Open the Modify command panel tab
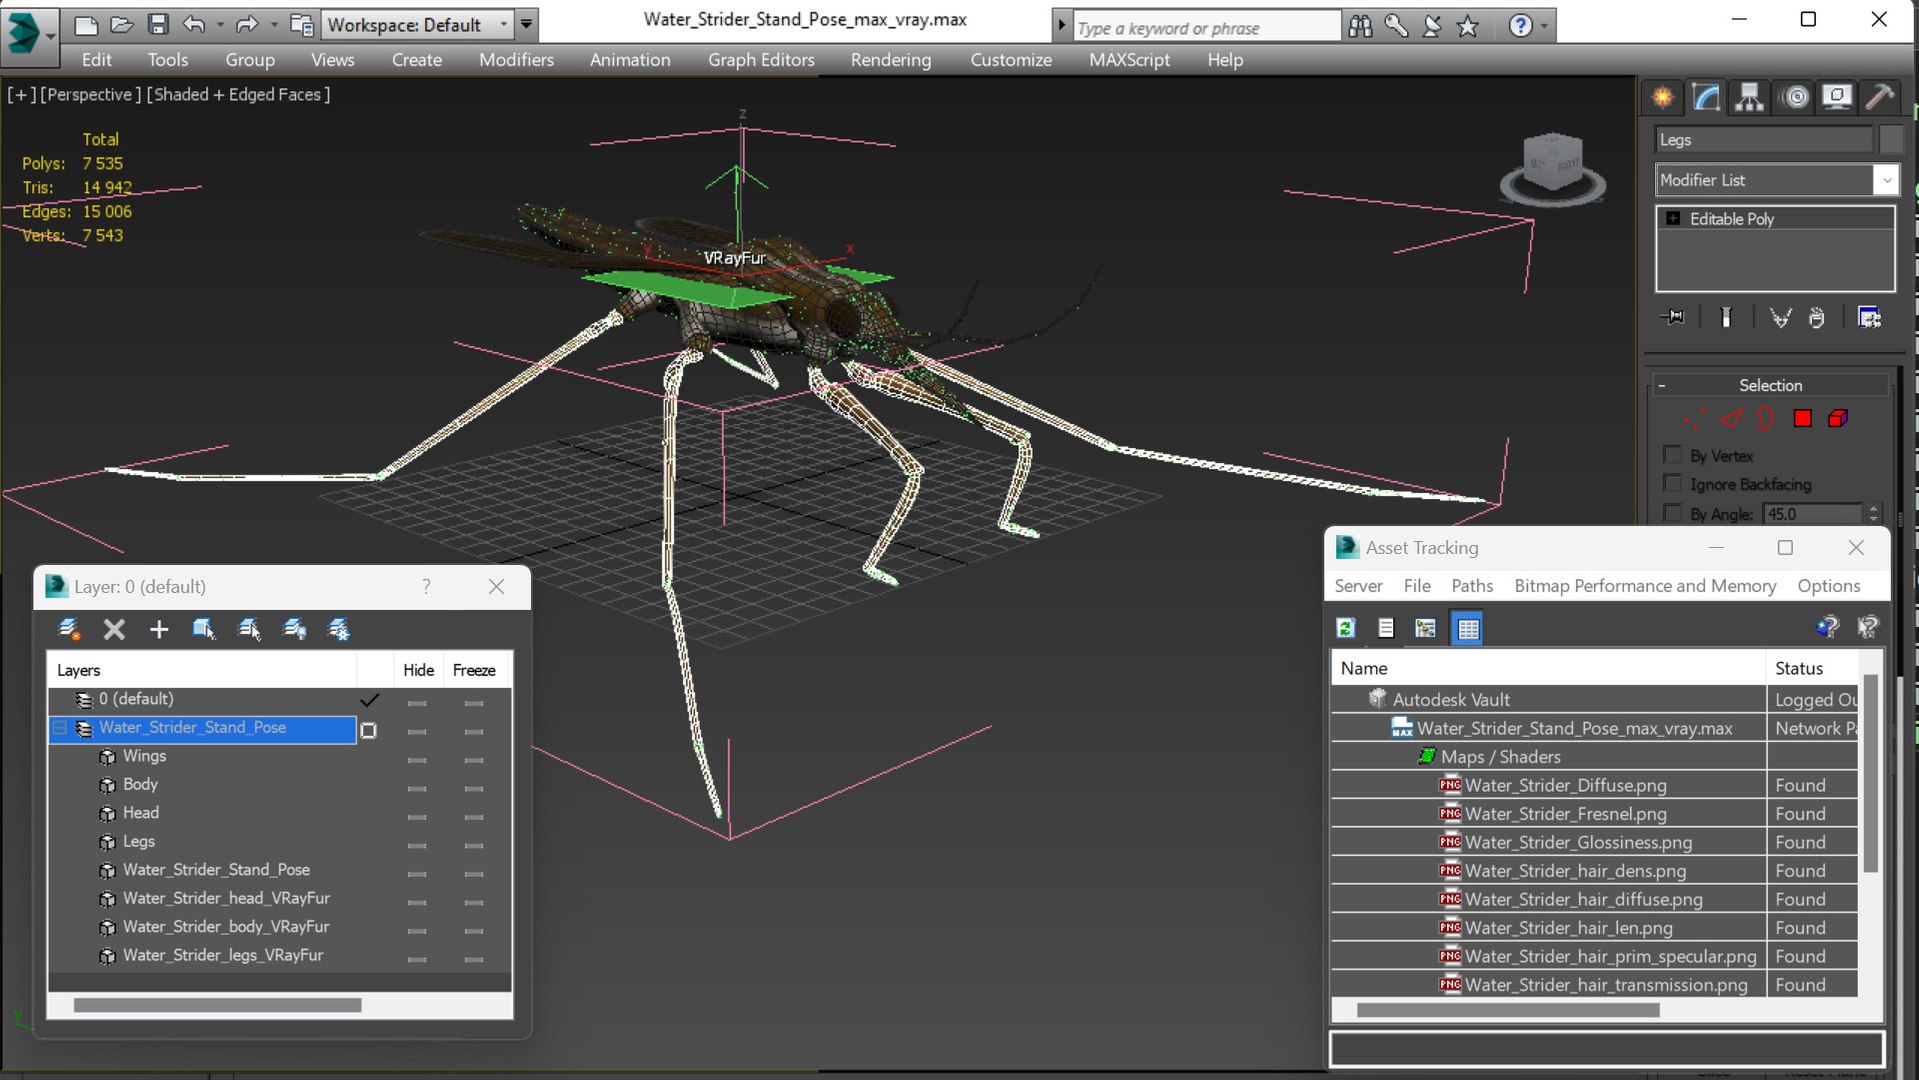Screen dimensions: 1919x1080 point(1706,97)
